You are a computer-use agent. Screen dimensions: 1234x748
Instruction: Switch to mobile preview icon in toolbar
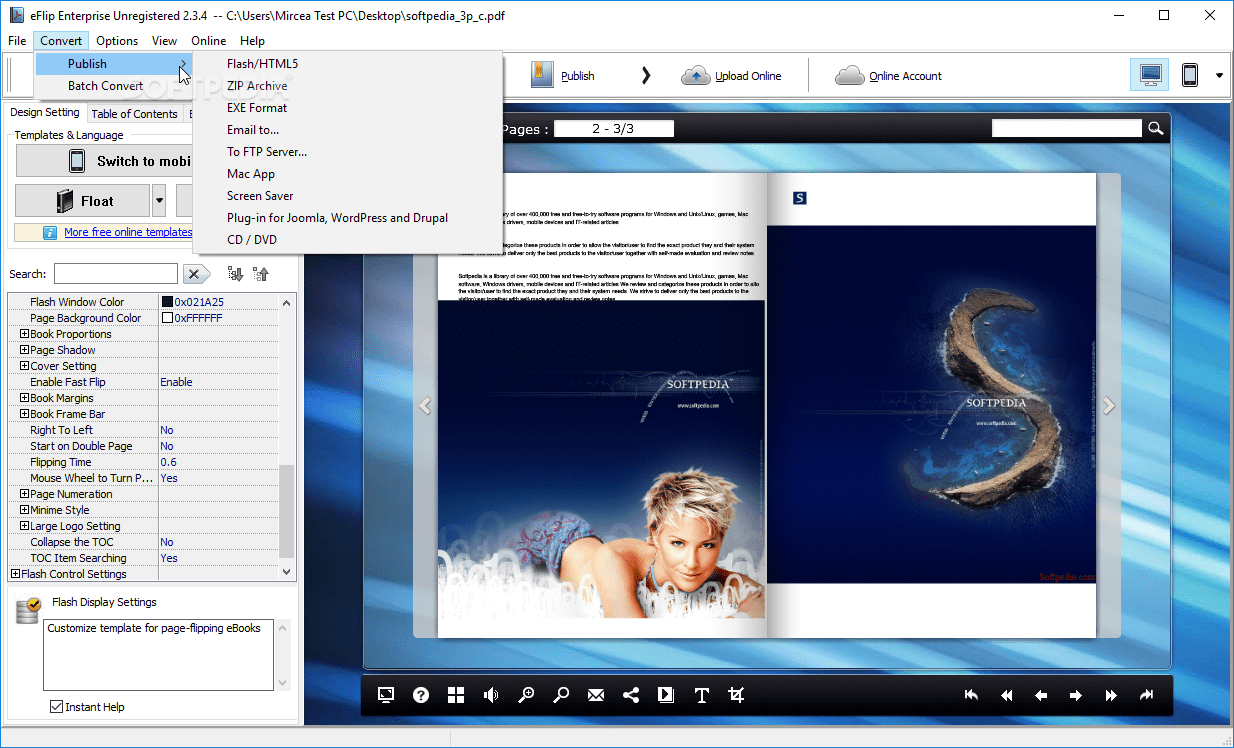[x=1190, y=75]
